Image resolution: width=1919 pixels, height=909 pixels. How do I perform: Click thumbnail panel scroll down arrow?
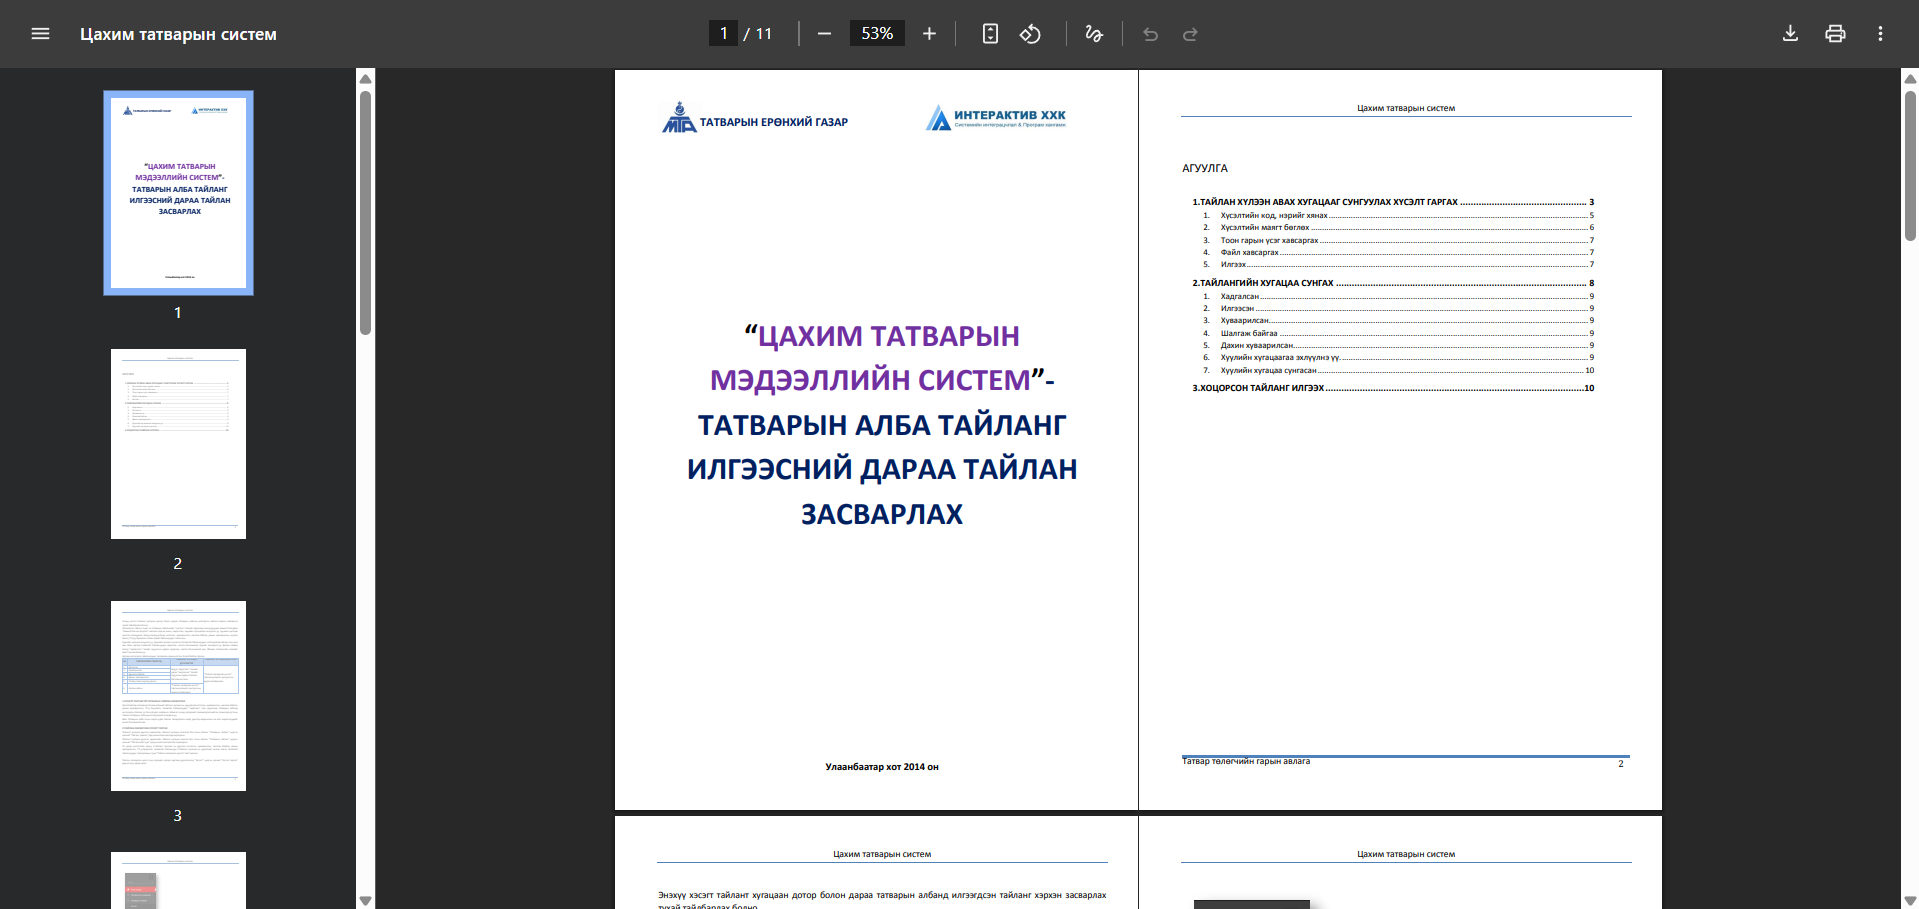366,900
